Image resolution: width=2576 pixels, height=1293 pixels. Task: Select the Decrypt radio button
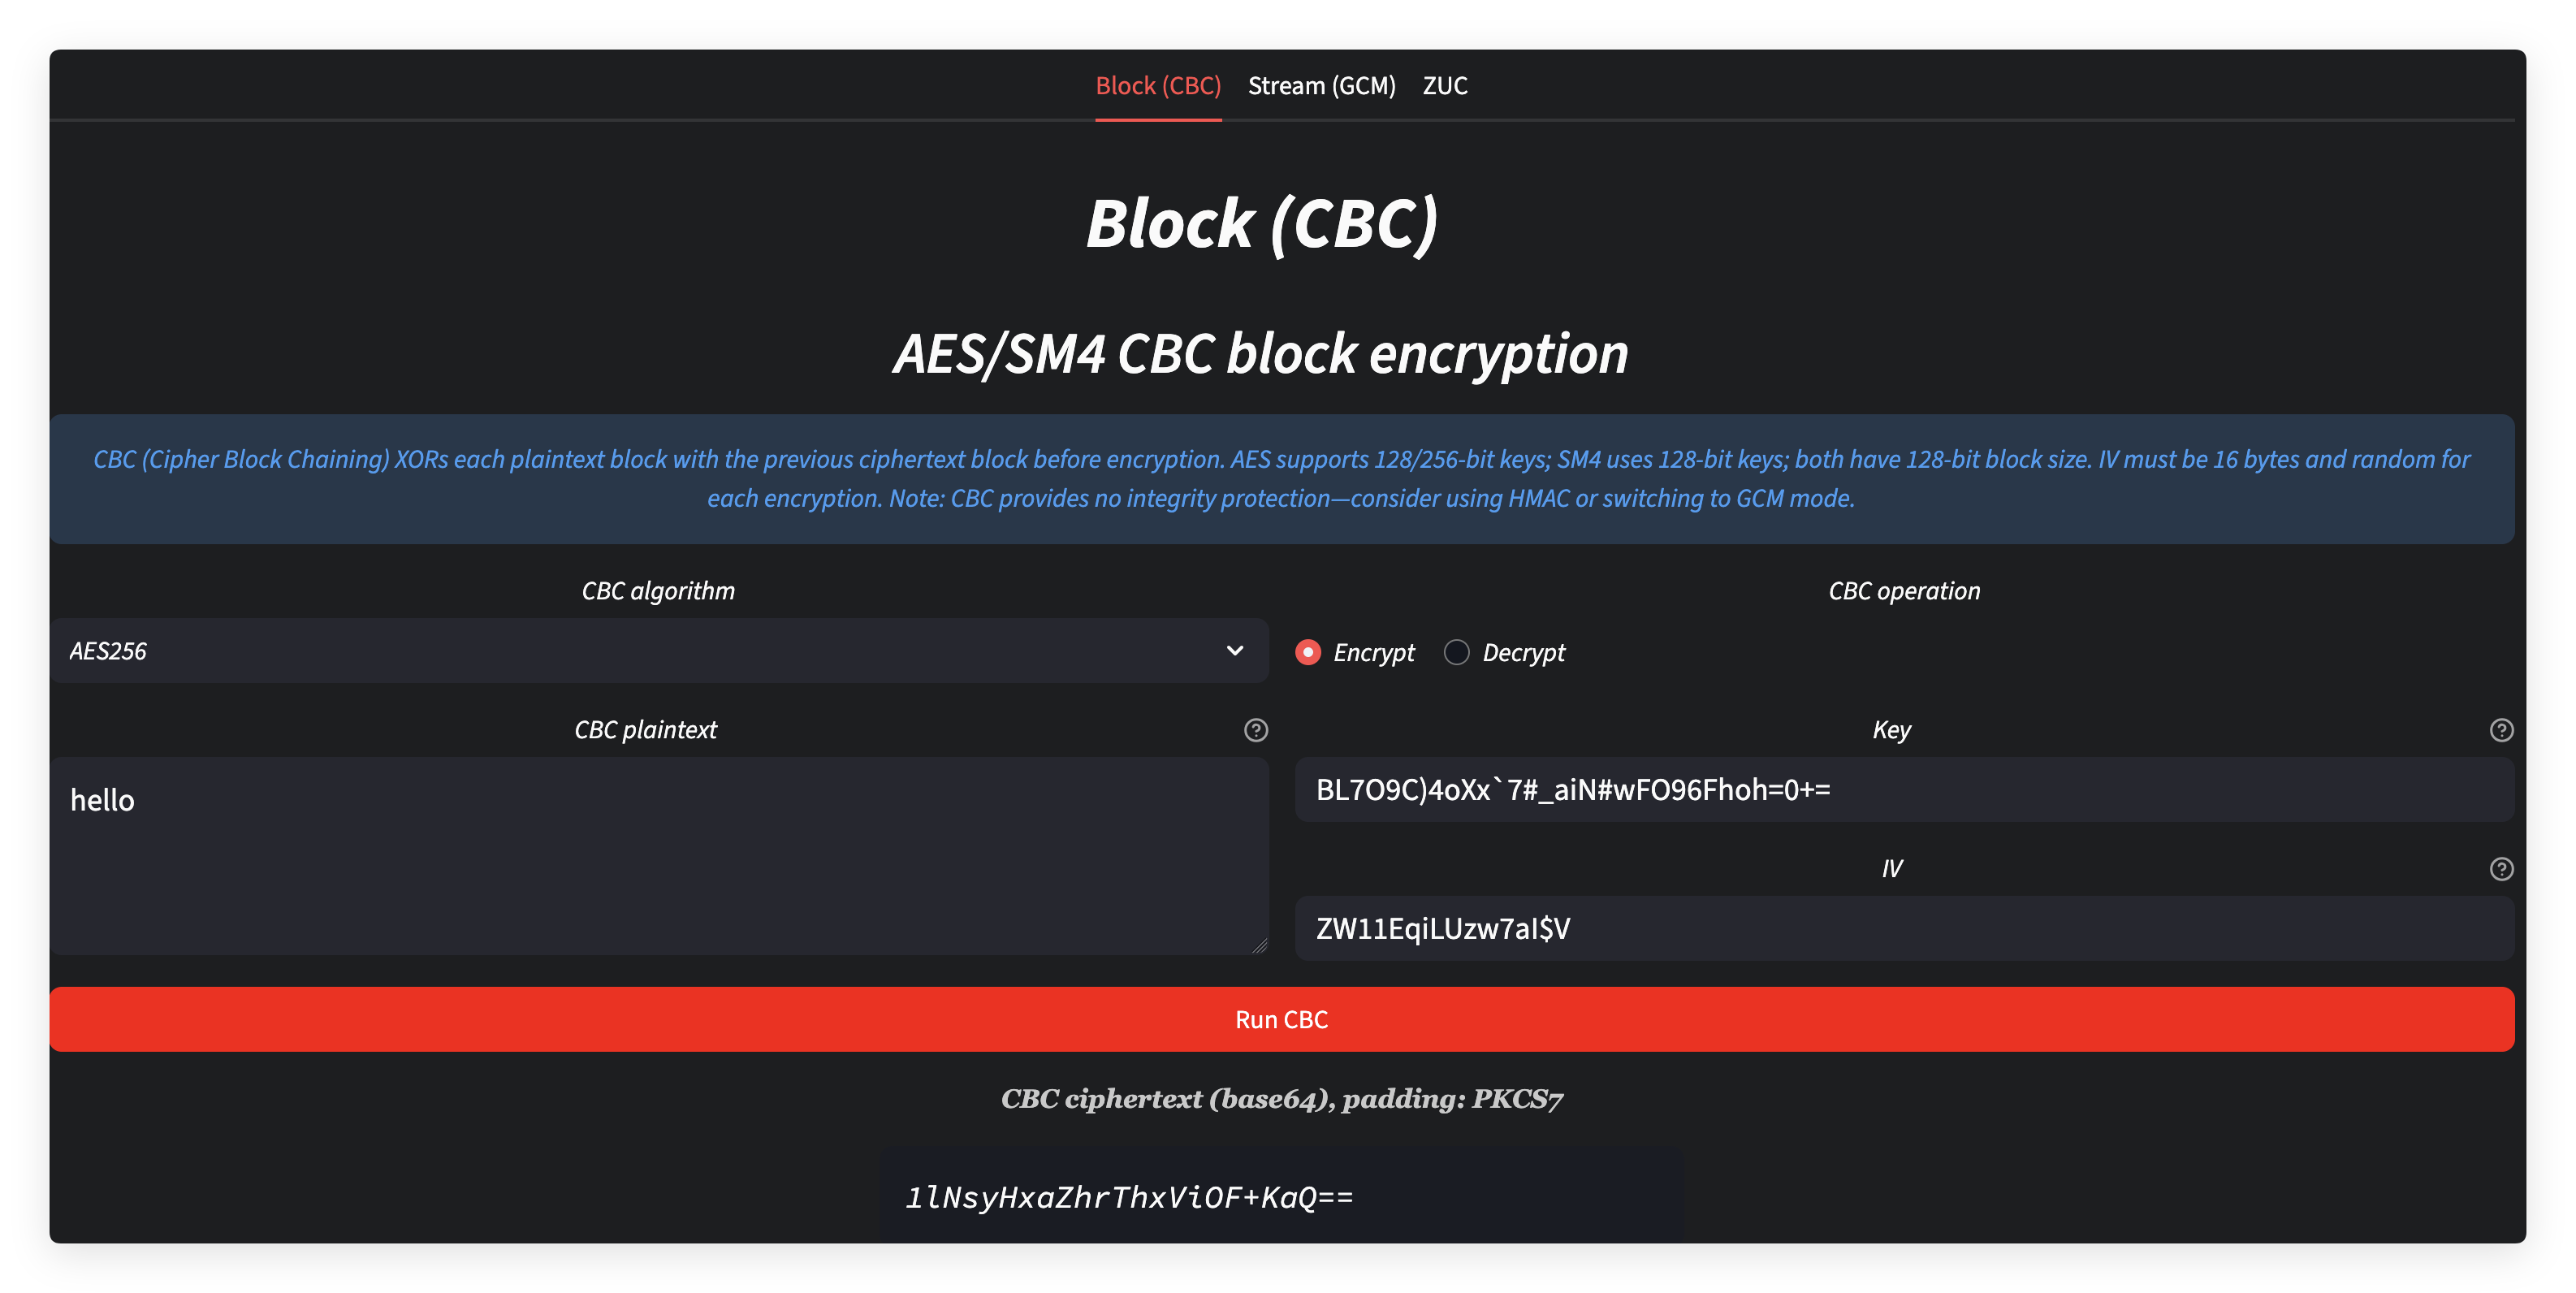(x=1457, y=652)
